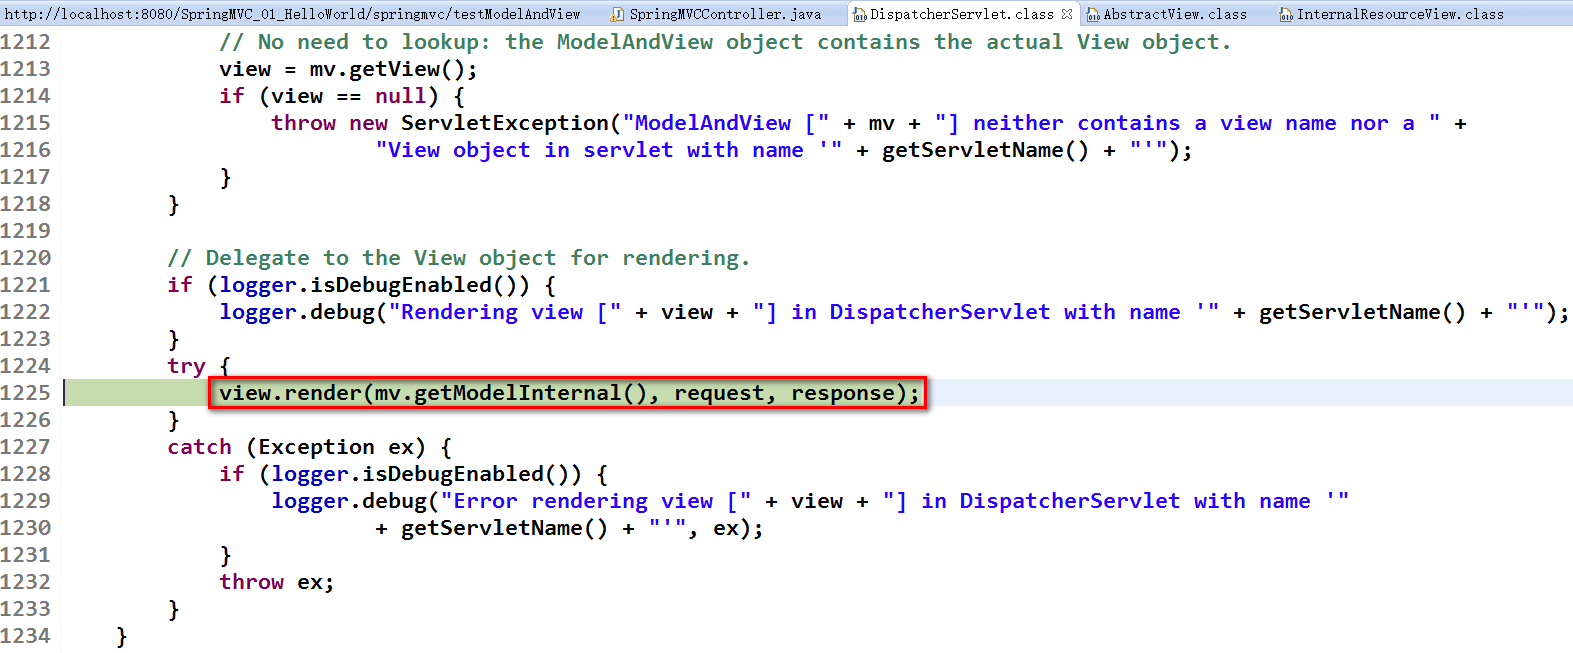Click the 'throw ex;' statement

(277, 582)
